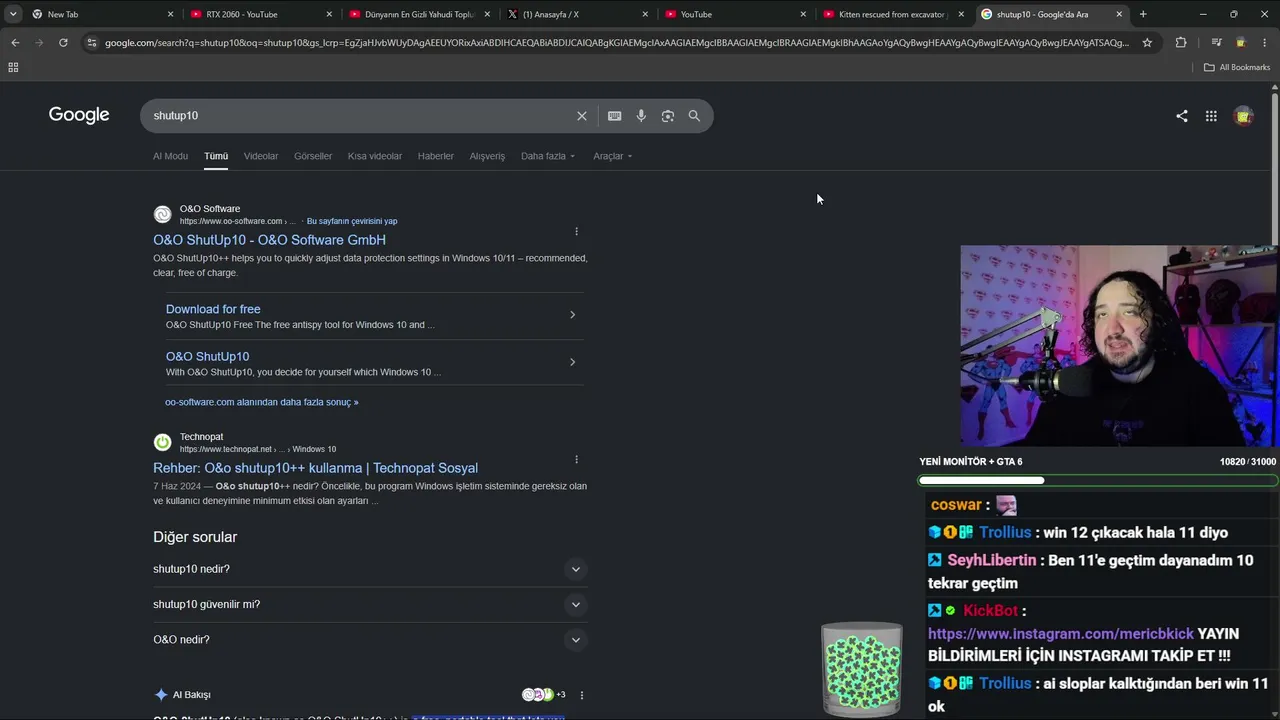1280x720 pixels.
Task: Open the All Bookmarks folder
Action: (x=1237, y=67)
